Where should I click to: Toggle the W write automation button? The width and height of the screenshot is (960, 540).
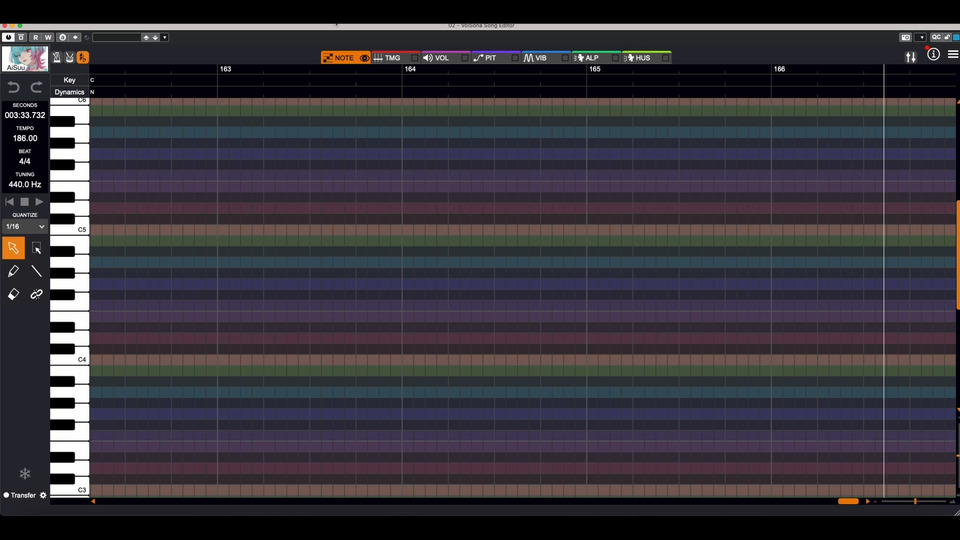[x=48, y=37]
